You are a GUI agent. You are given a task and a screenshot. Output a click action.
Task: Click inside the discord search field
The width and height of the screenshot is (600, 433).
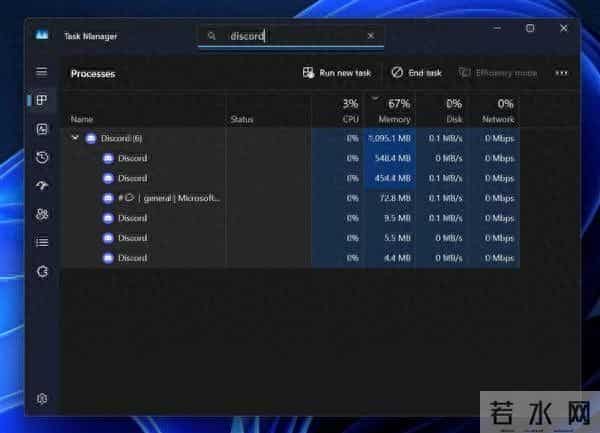(x=290, y=36)
